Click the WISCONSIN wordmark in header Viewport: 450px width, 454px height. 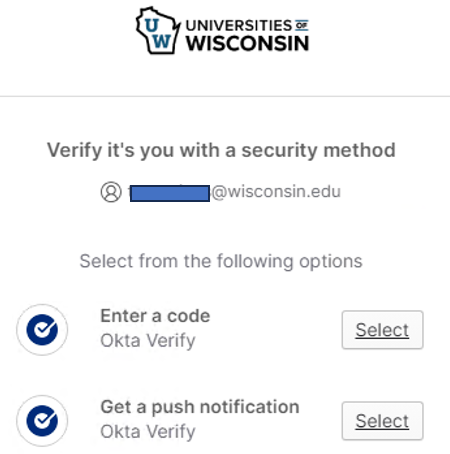coord(248,43)
